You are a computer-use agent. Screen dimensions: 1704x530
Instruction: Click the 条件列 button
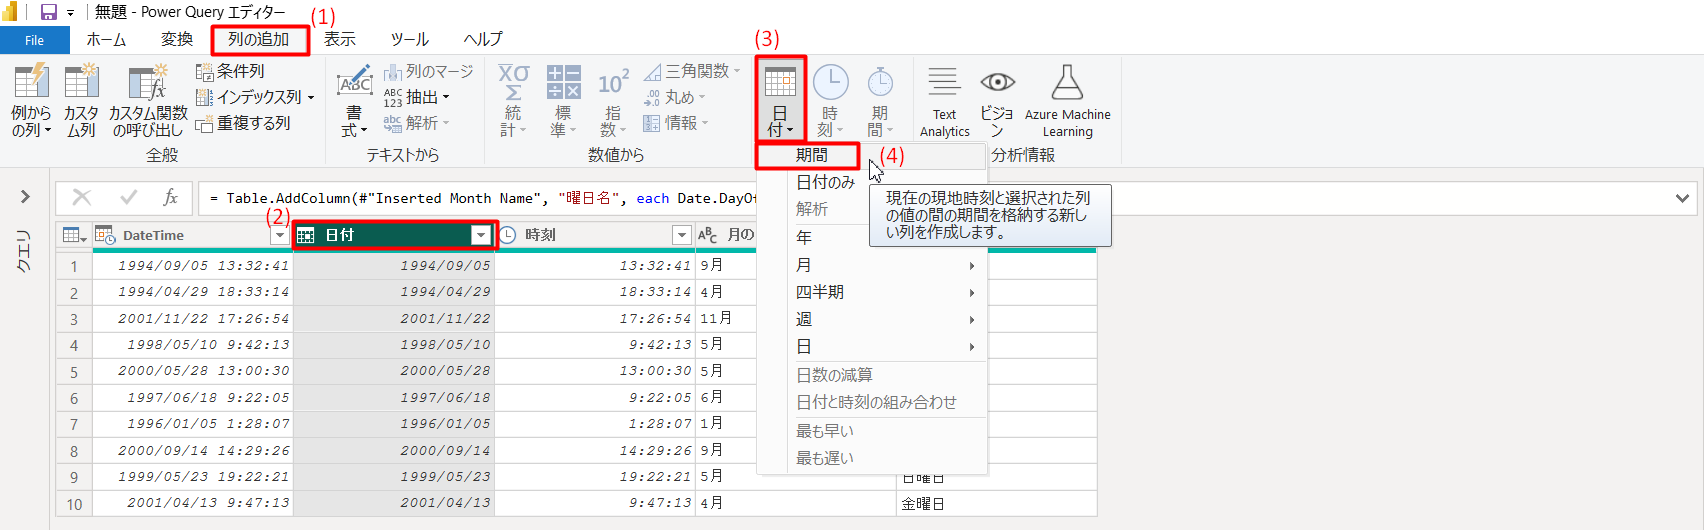pos(231,71)
